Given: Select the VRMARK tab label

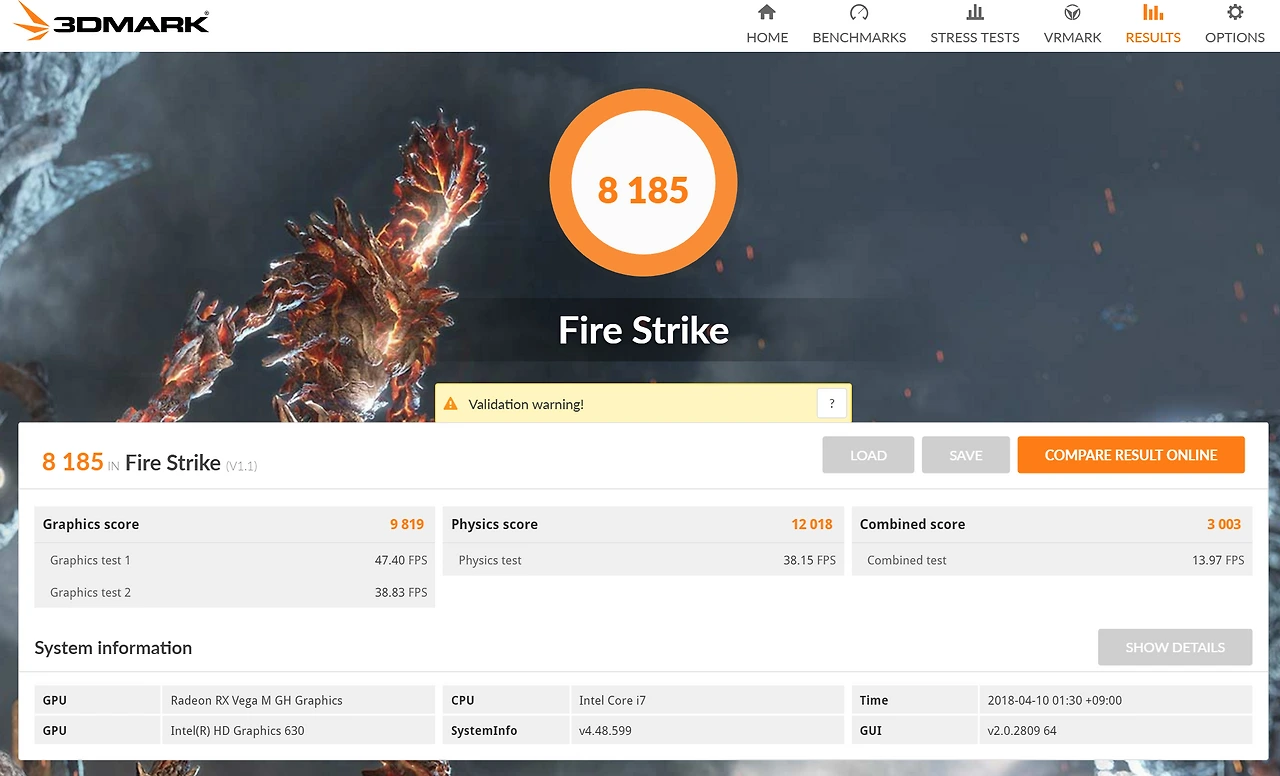Looking at the screenshot, I should coord(1072,38).
